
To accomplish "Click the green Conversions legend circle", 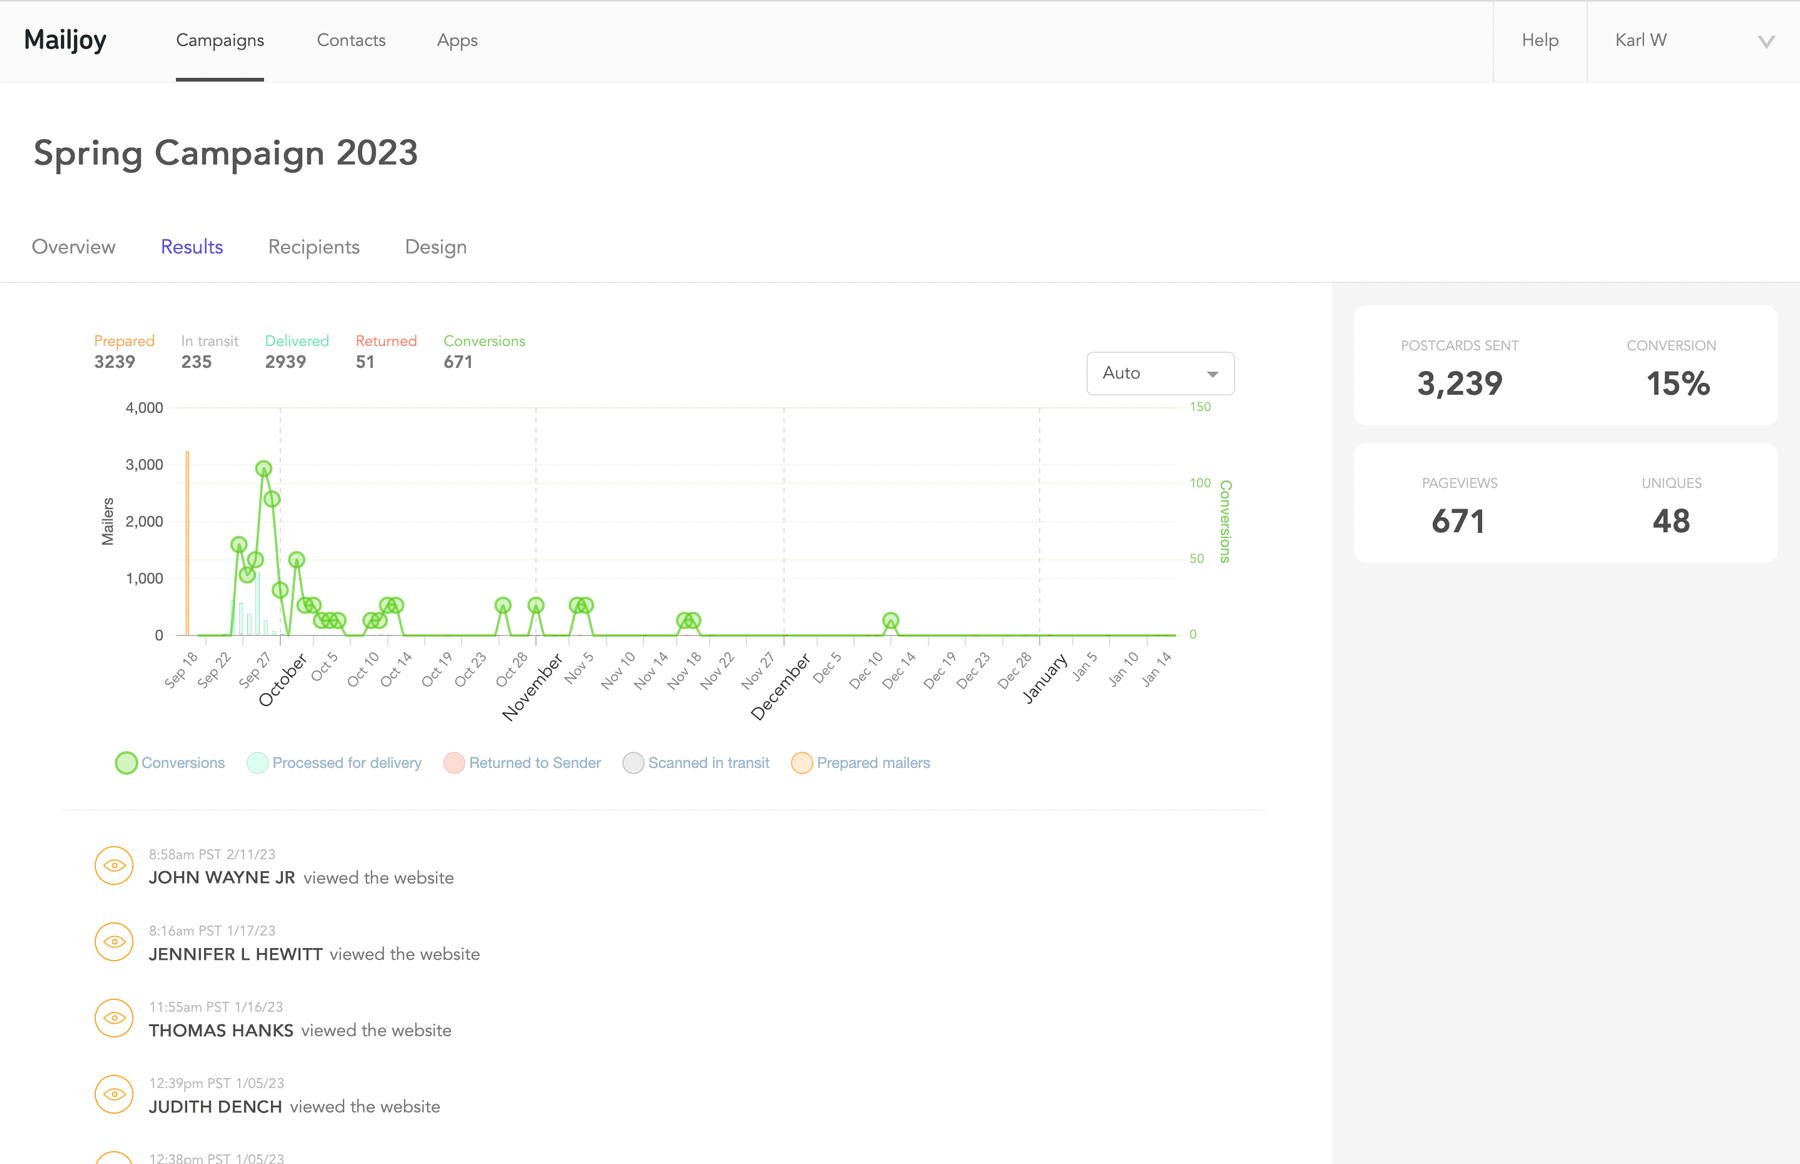I will 126,763.
